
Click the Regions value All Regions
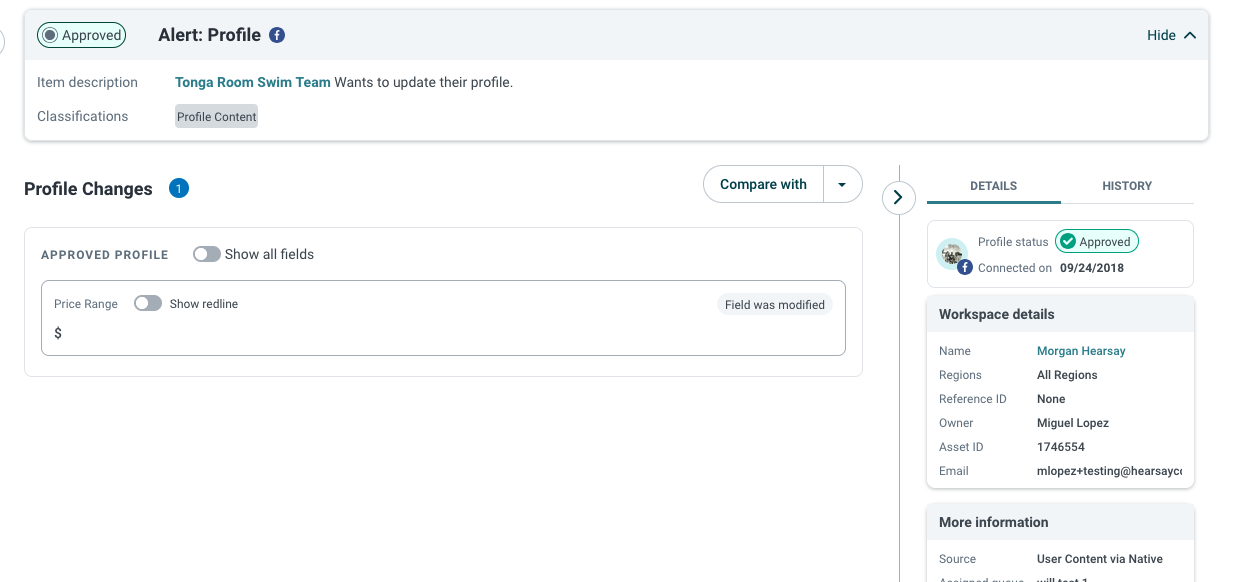1067,375
